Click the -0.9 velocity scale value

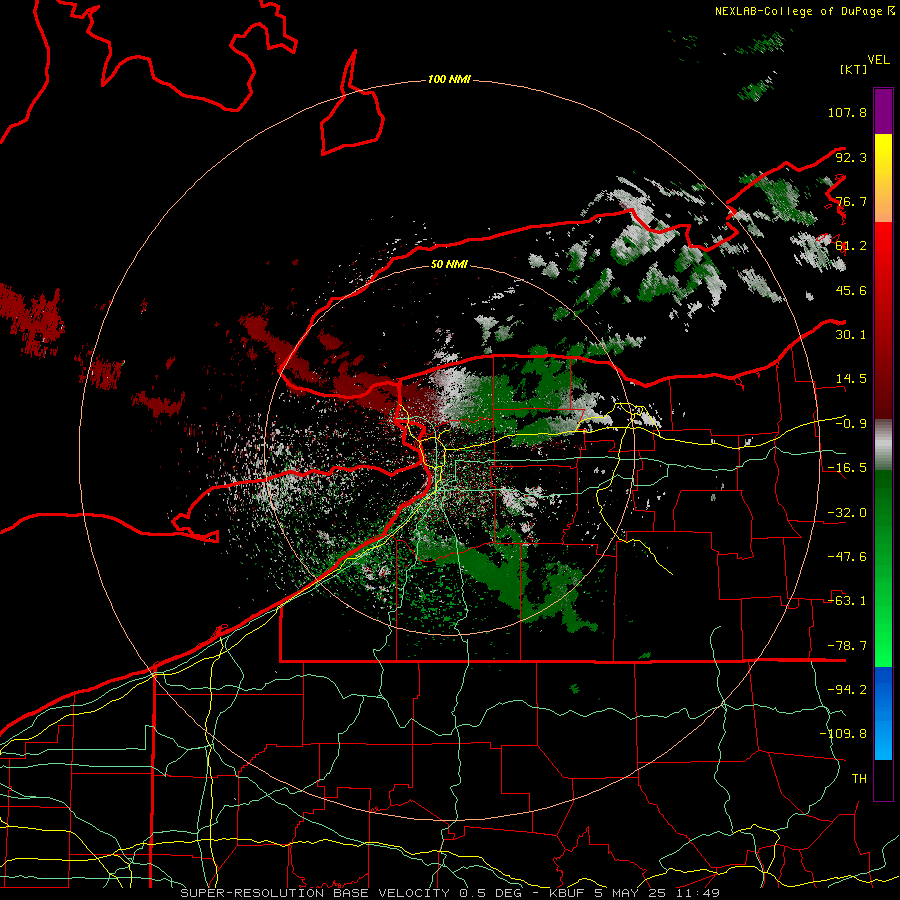click(x=851, y=424)
